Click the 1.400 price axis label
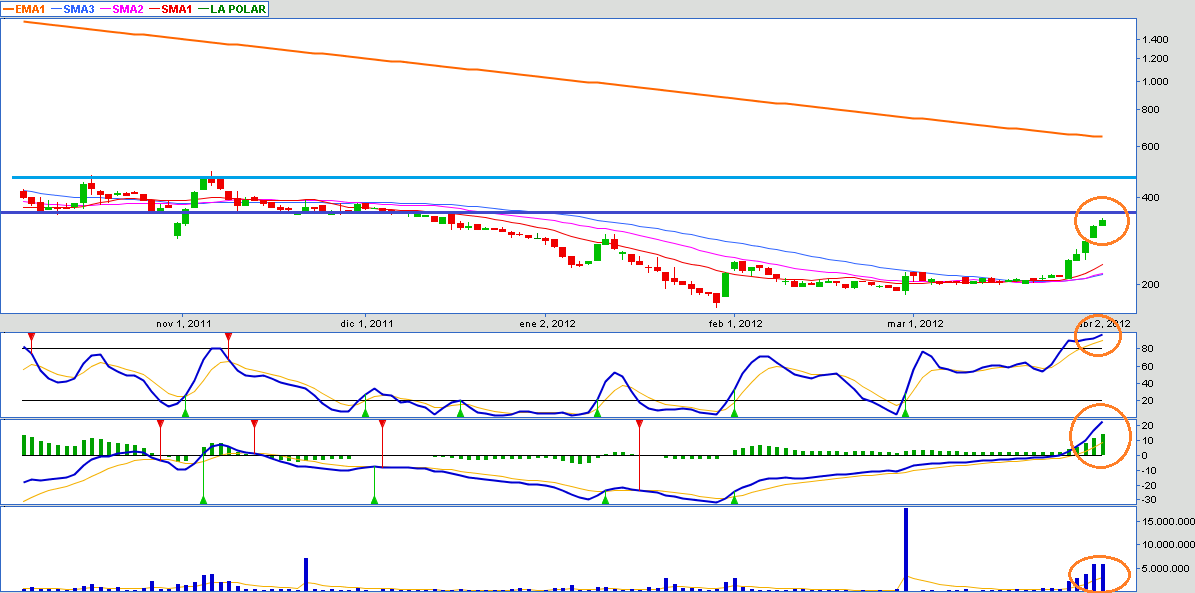Screen dimensions: 1195x593 [x=1155, y=39]
